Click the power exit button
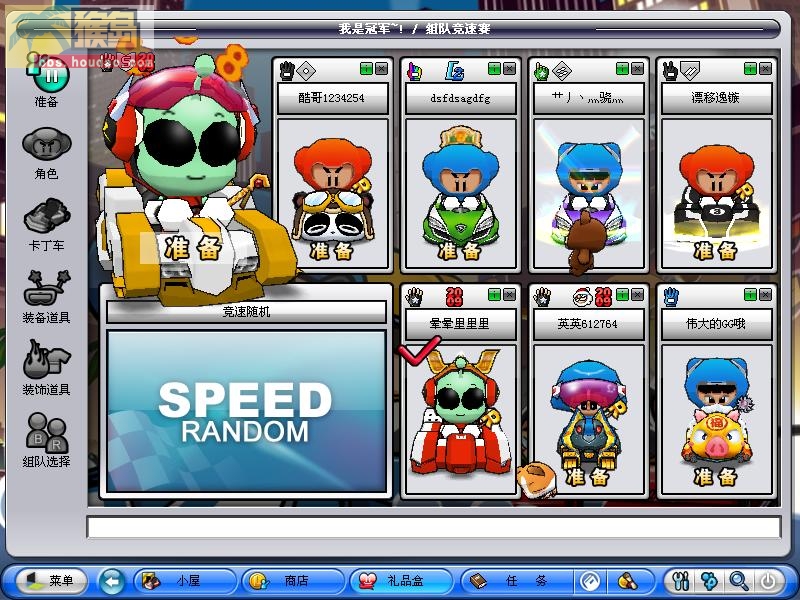Image resolution: width=800 pixels, height=600 pixels. pyautogui.click(x=768, y=581)
